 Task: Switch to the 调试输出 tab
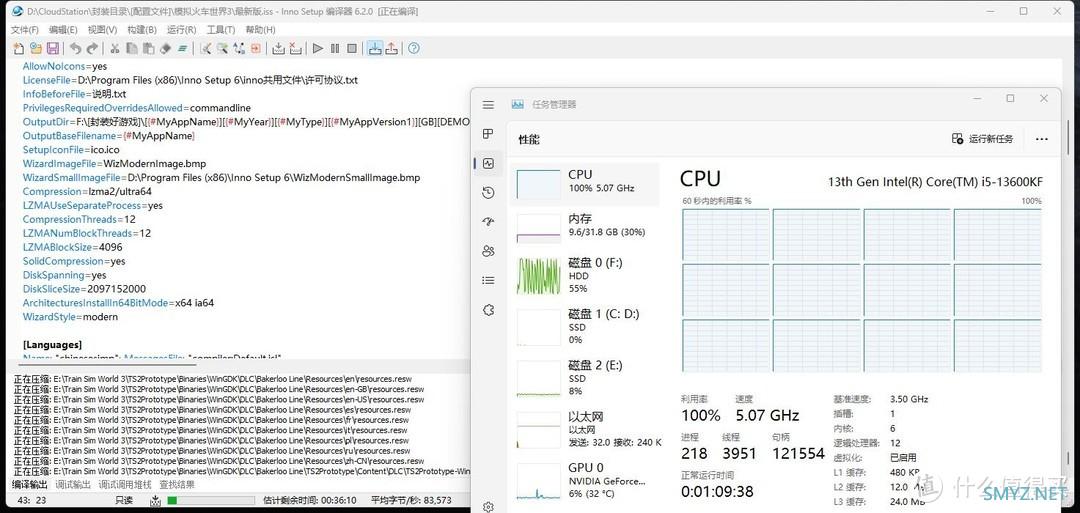(74, 485)
